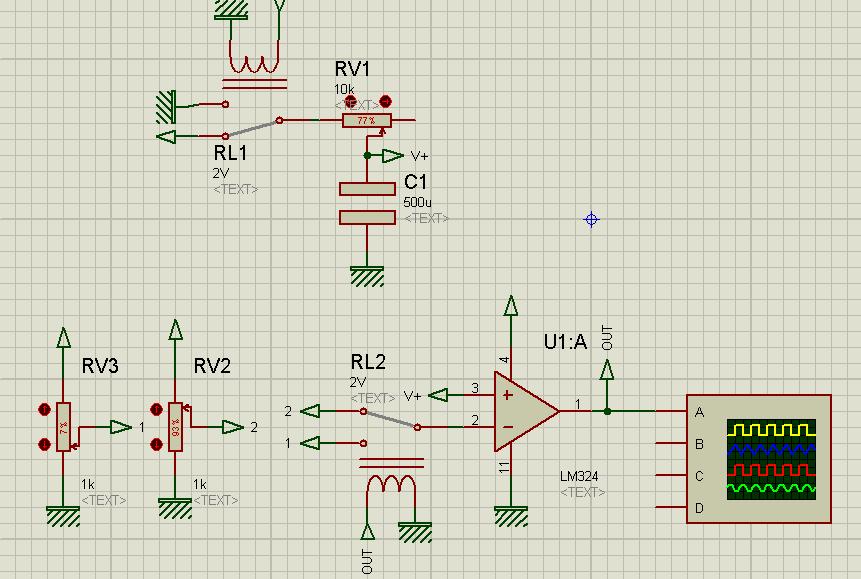Click the V+ terminal at op-amp pin 3
Image resolution: width=861 pixels, height=579 pixels.
pyautogui.click(x=438, y=395)
